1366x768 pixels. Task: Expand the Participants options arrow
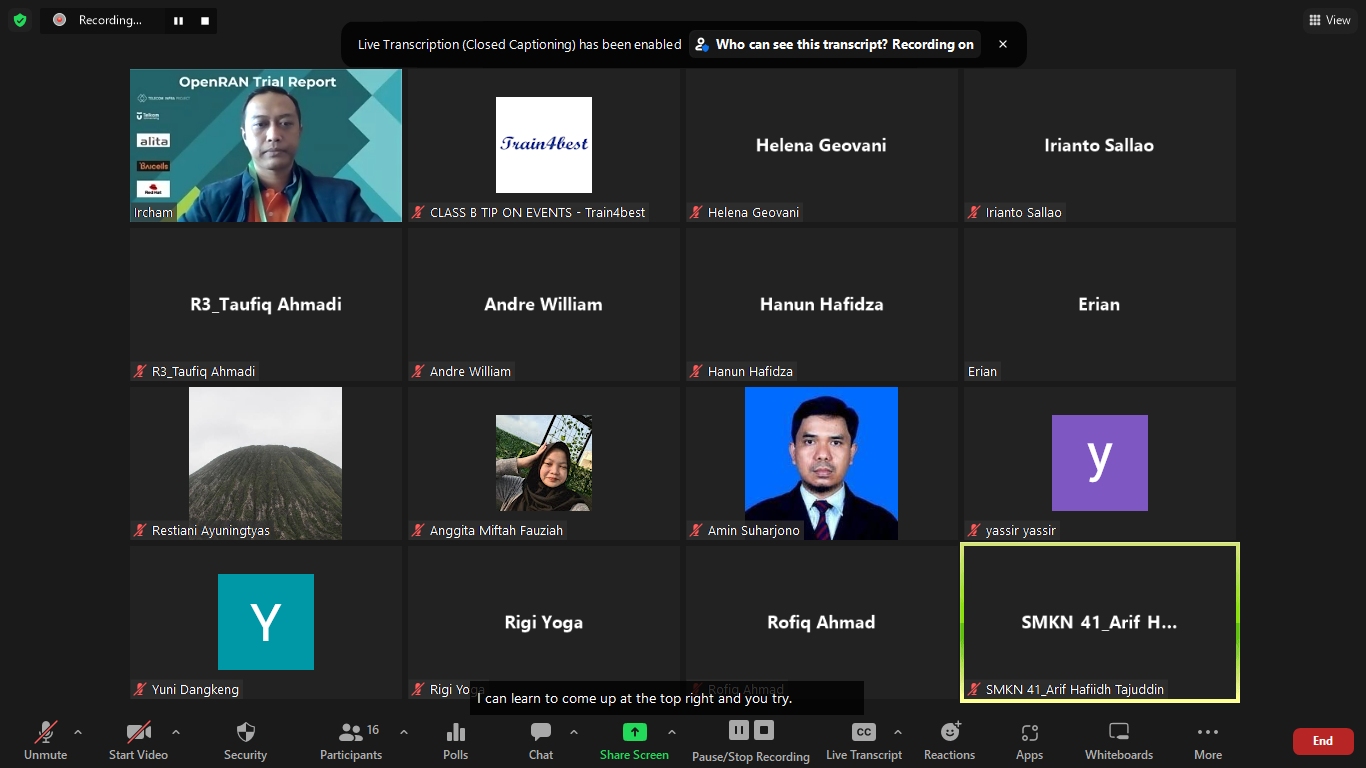[x=404, y=732]
